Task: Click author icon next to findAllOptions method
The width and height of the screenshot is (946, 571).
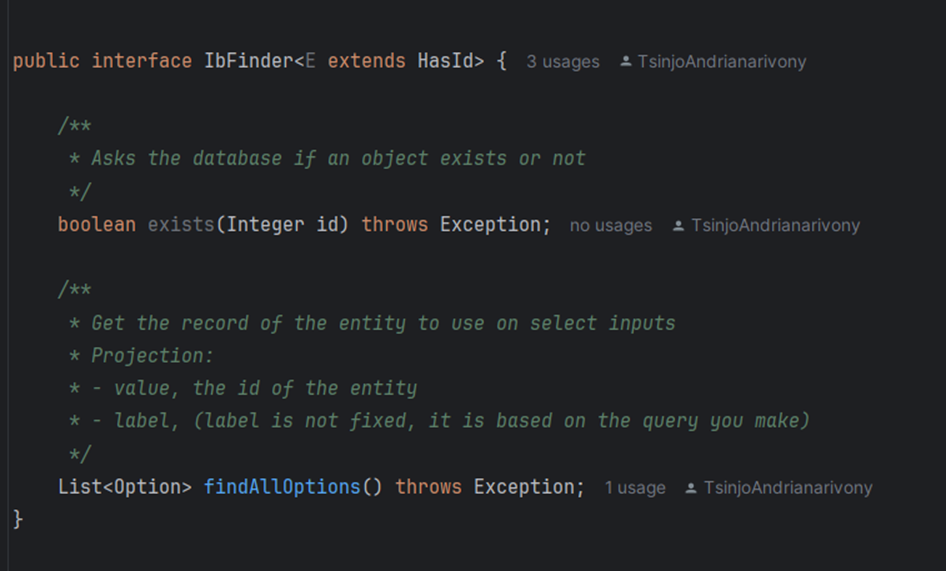Action: 691,488
